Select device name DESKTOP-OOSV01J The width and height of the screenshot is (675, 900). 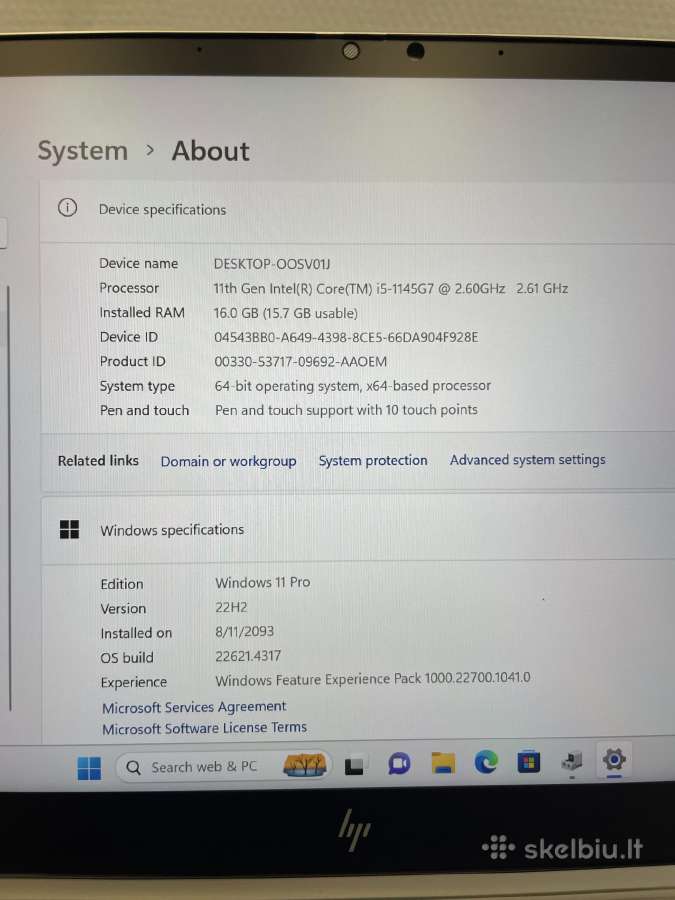[272, 264]
